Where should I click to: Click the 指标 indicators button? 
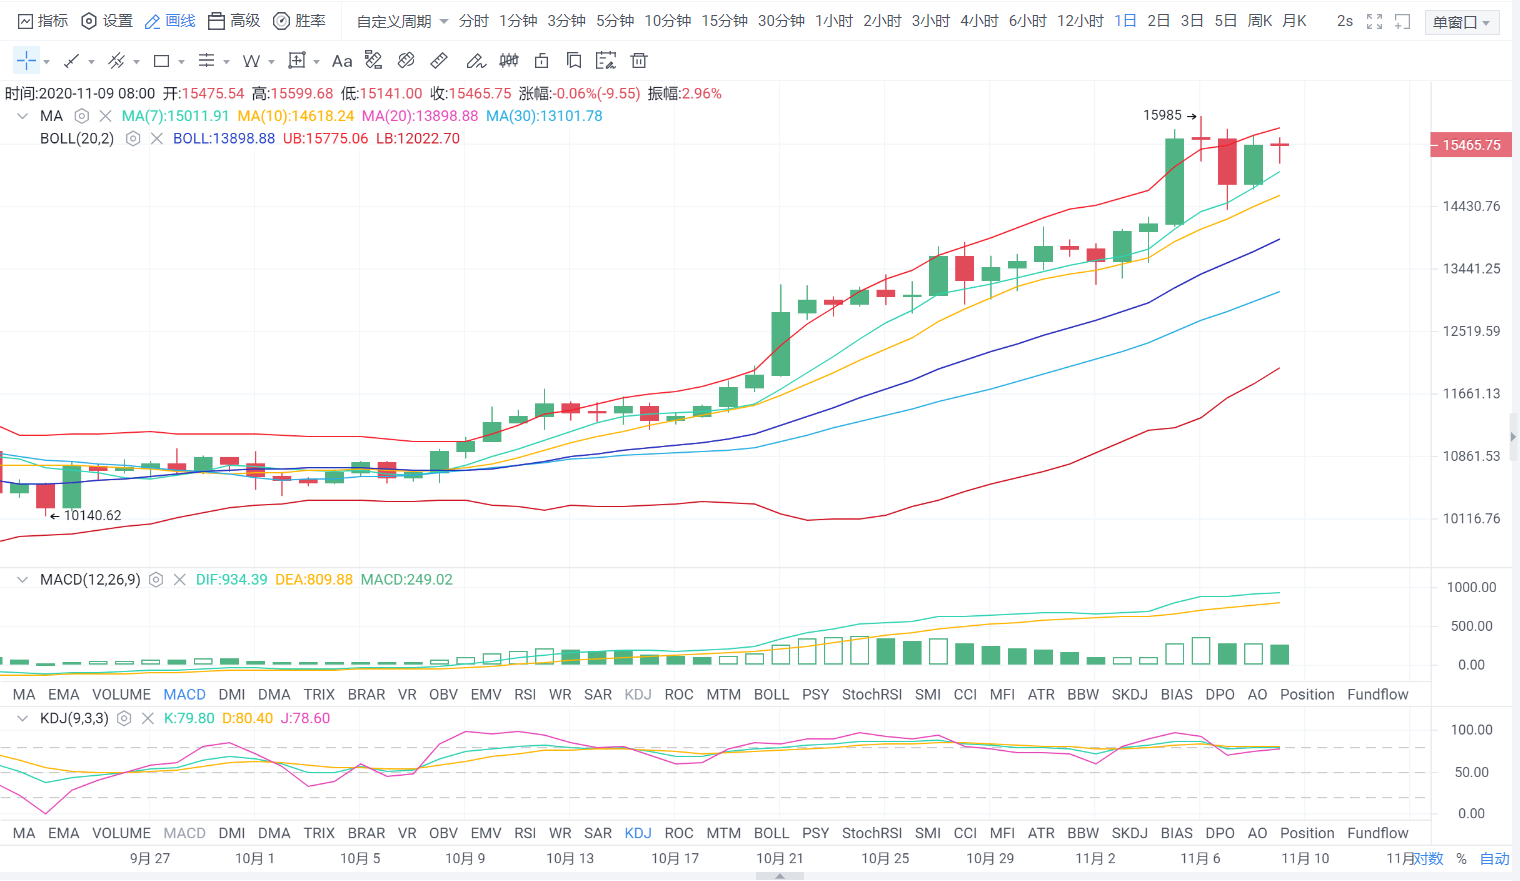pos(43,21)
